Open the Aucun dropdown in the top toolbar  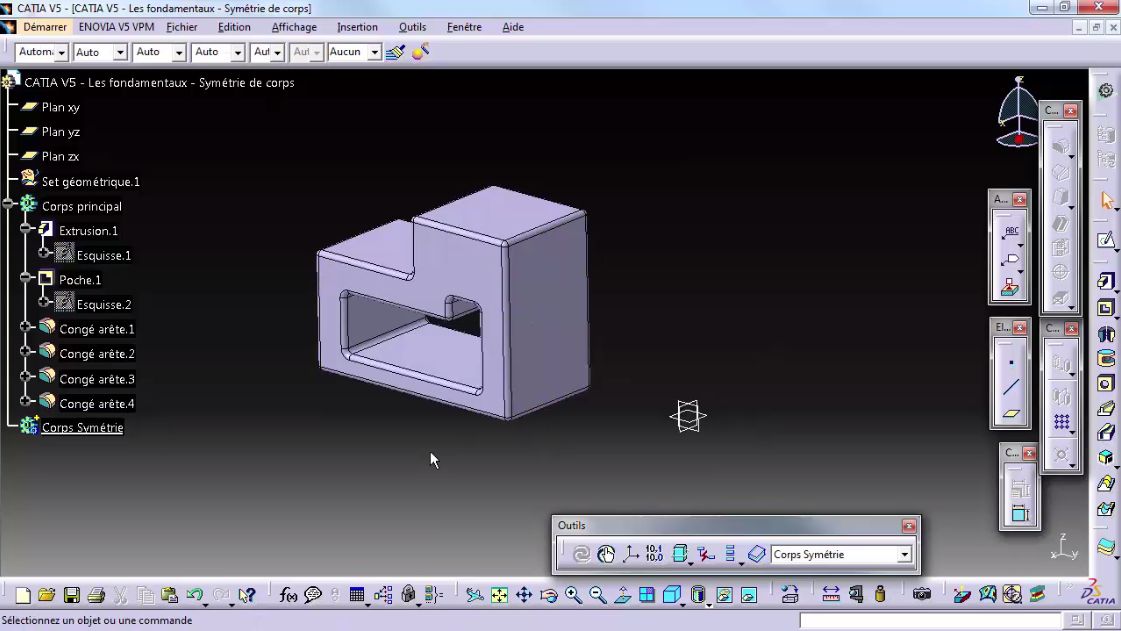coord(374,52)
